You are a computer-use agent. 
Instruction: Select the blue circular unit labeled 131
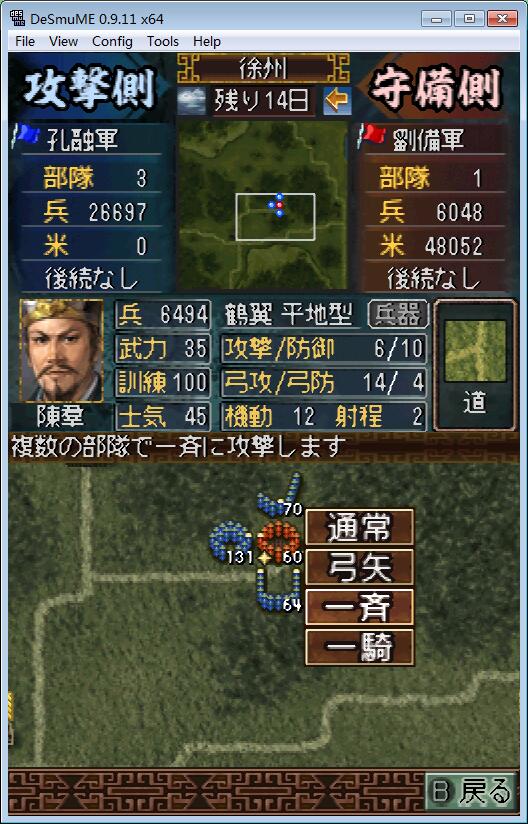click(x=230, y=541)
